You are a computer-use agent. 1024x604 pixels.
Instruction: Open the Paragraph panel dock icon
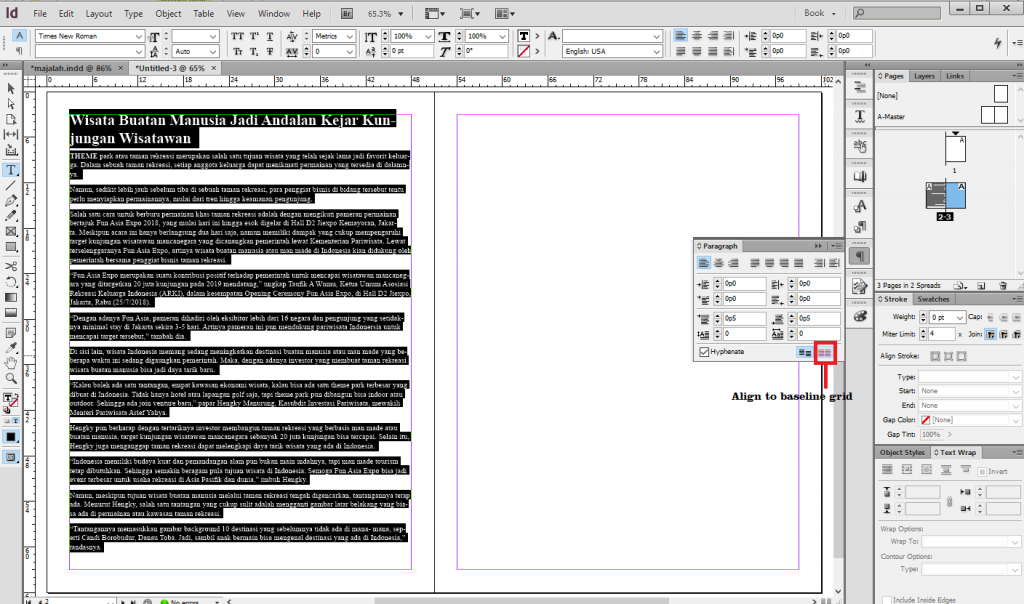tap(860, 256)
